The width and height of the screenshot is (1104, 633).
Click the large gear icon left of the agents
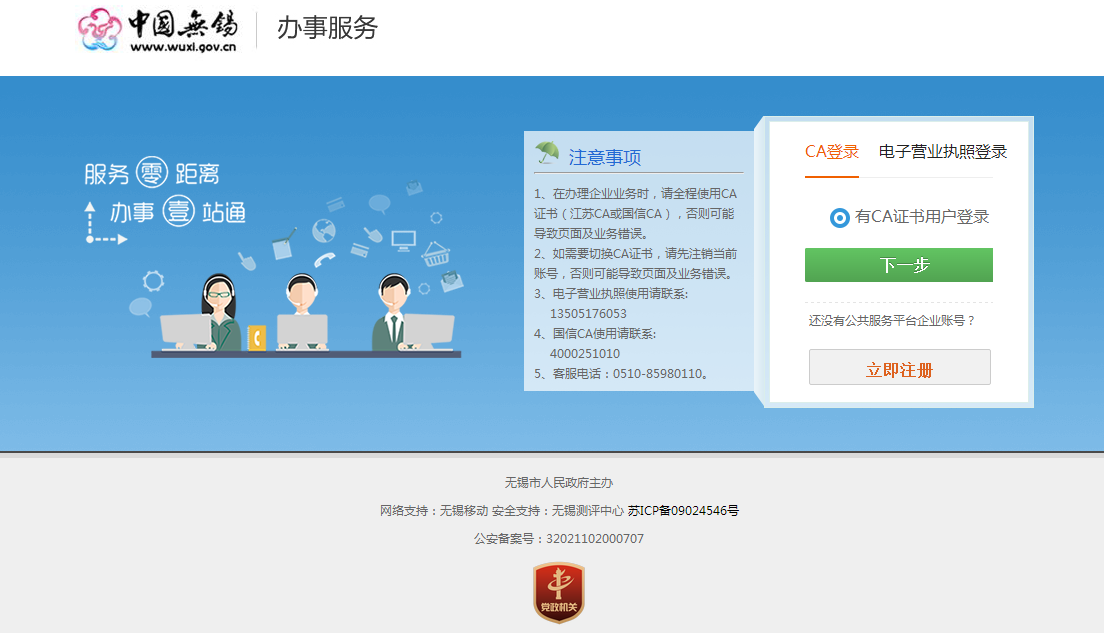coord(153,280)
